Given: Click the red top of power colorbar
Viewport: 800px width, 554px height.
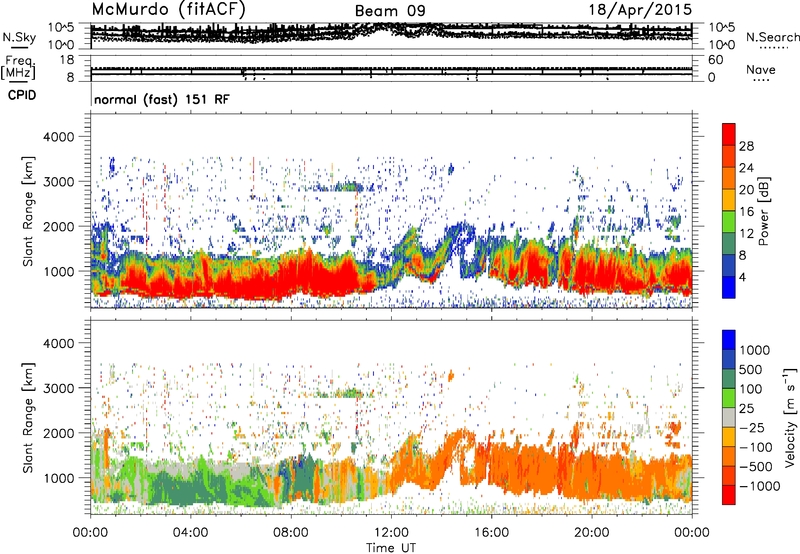Looking at the screenshot, I should [729, 134].
